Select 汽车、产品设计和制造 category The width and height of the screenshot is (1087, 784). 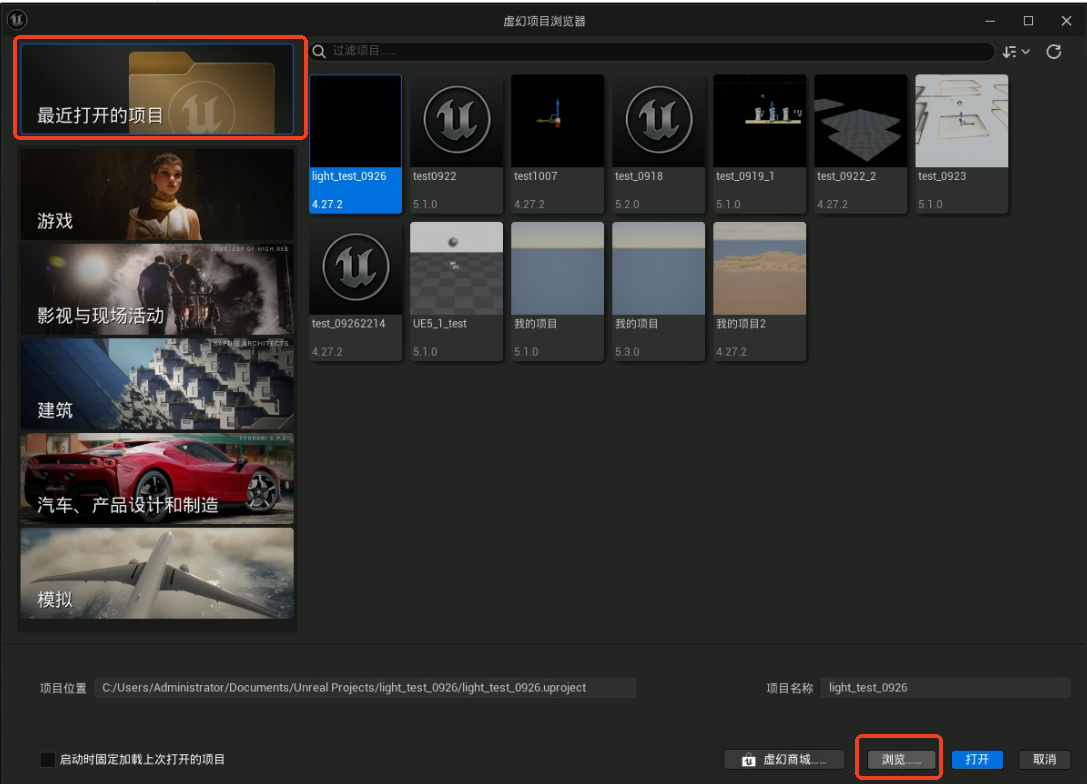[x=157, y=479]
